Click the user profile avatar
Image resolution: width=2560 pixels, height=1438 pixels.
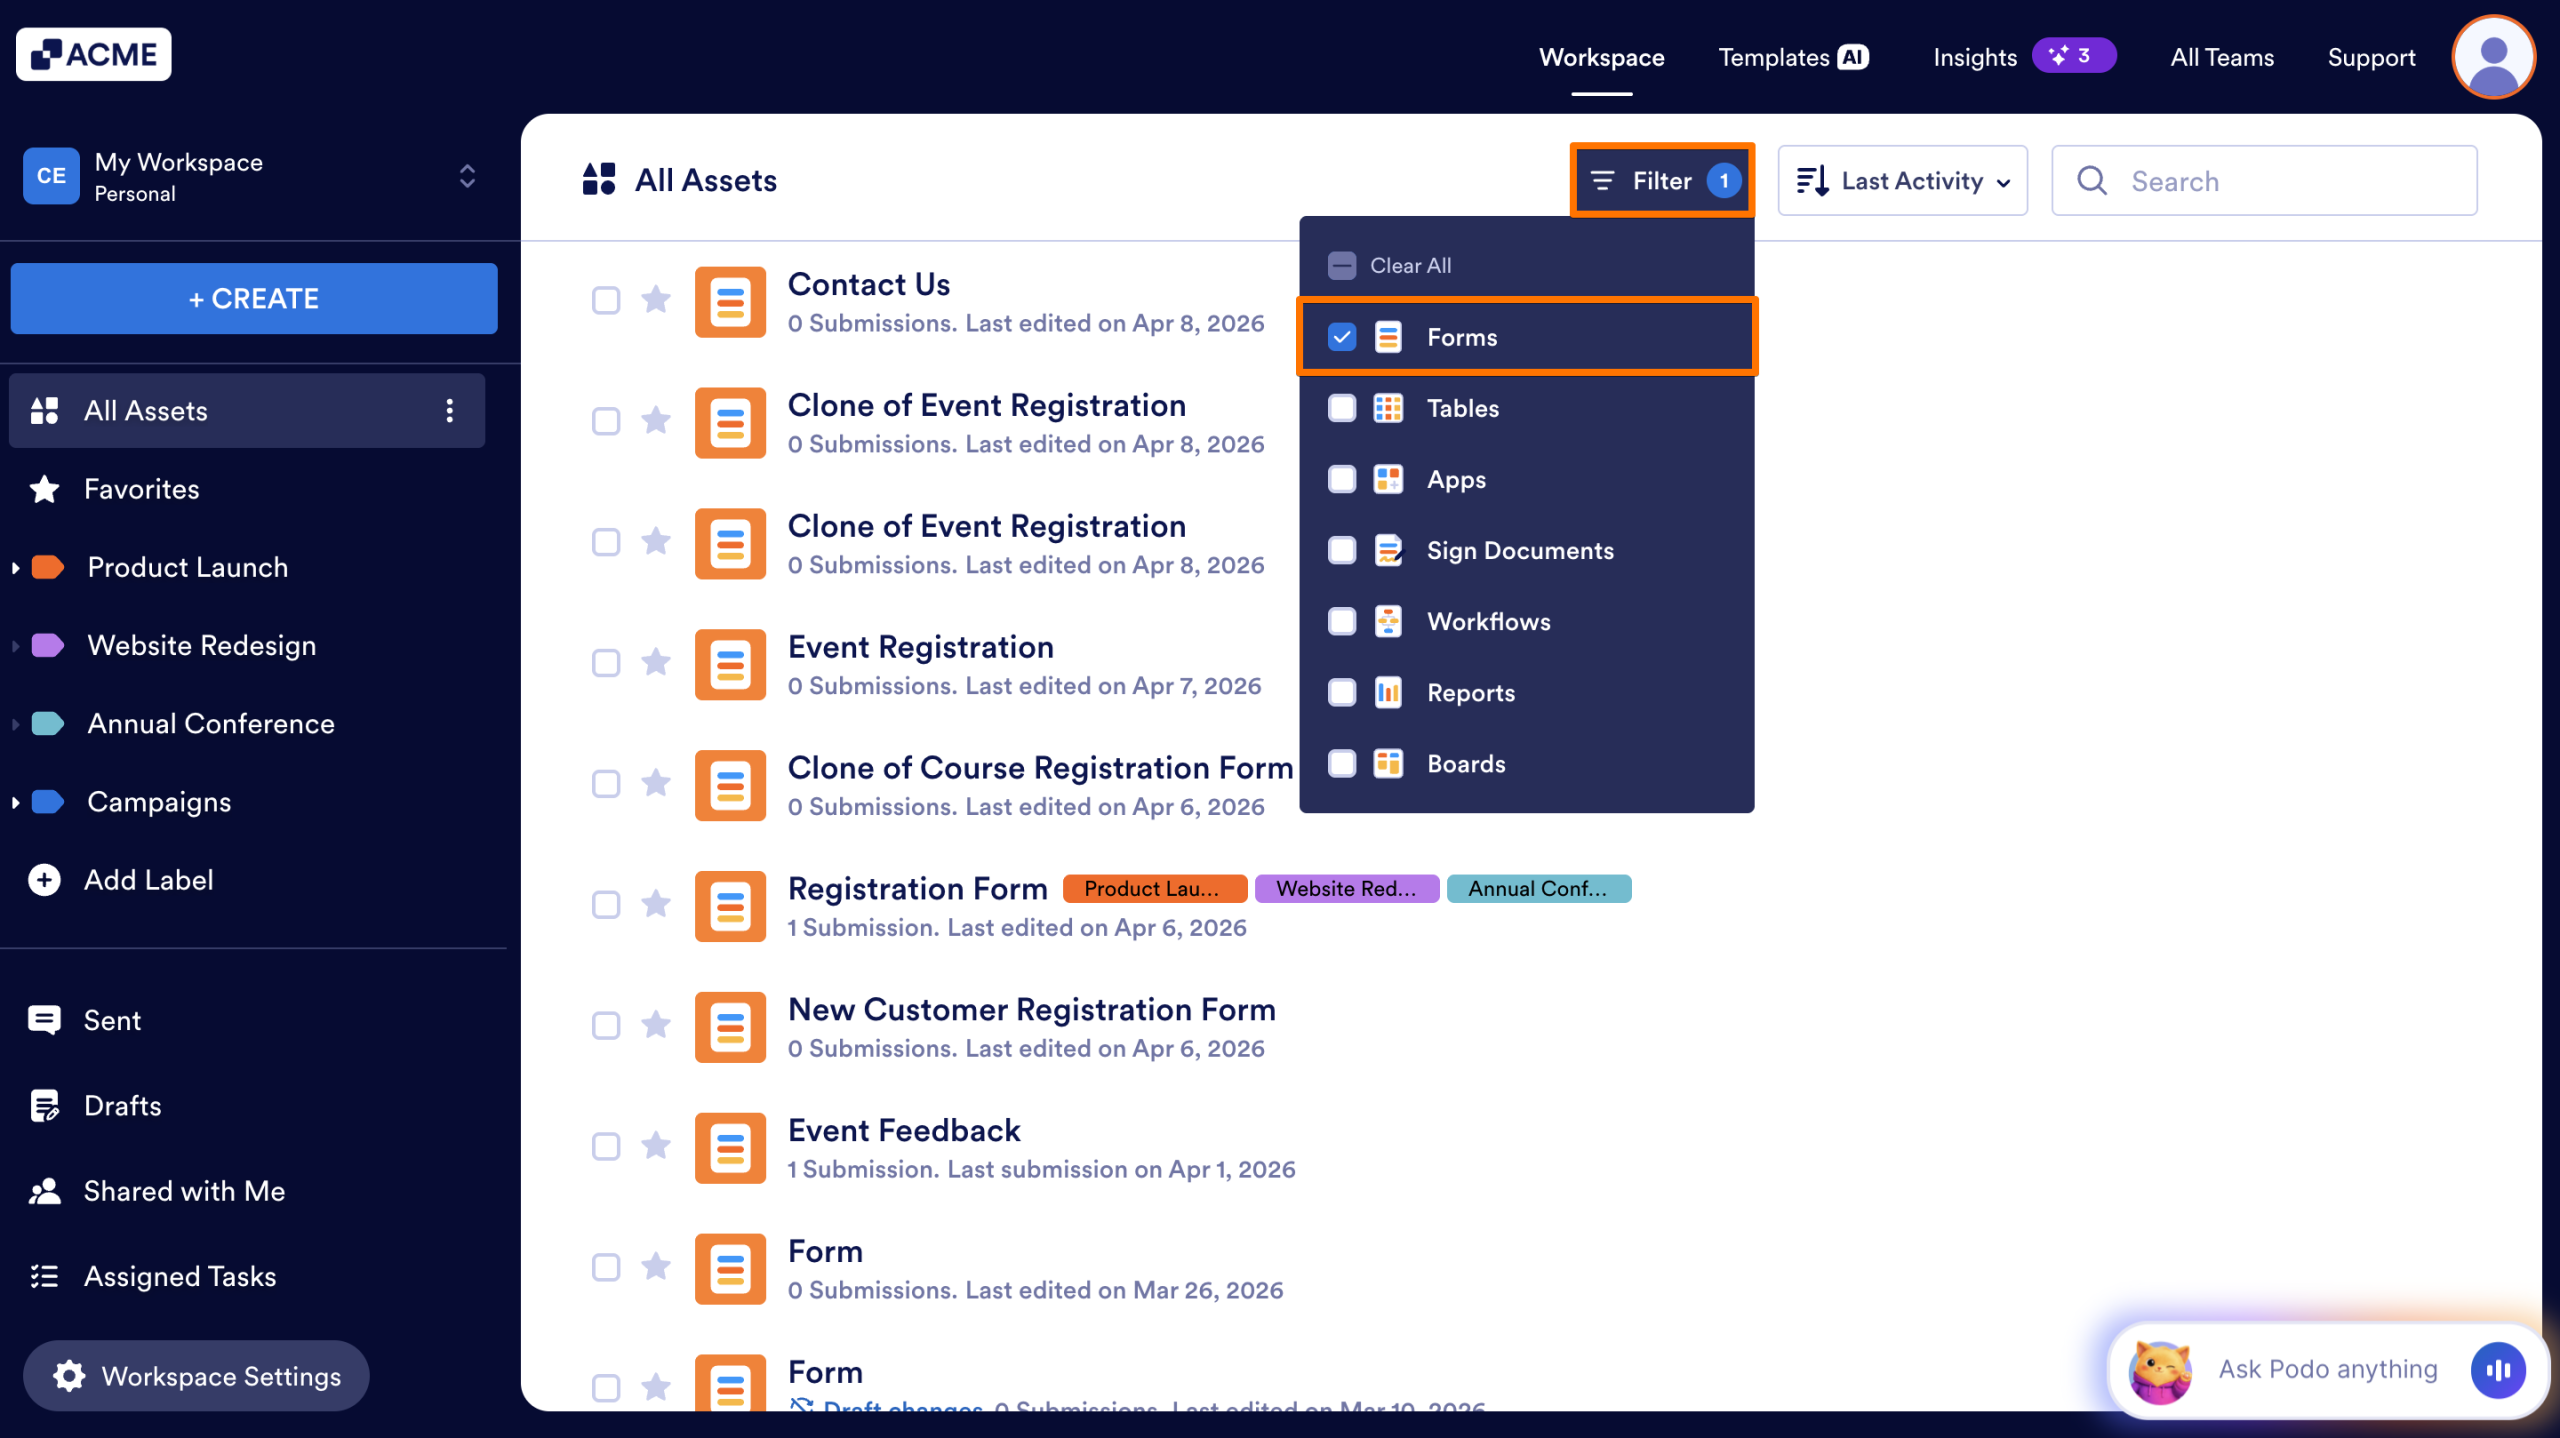tap(2492, 57)
